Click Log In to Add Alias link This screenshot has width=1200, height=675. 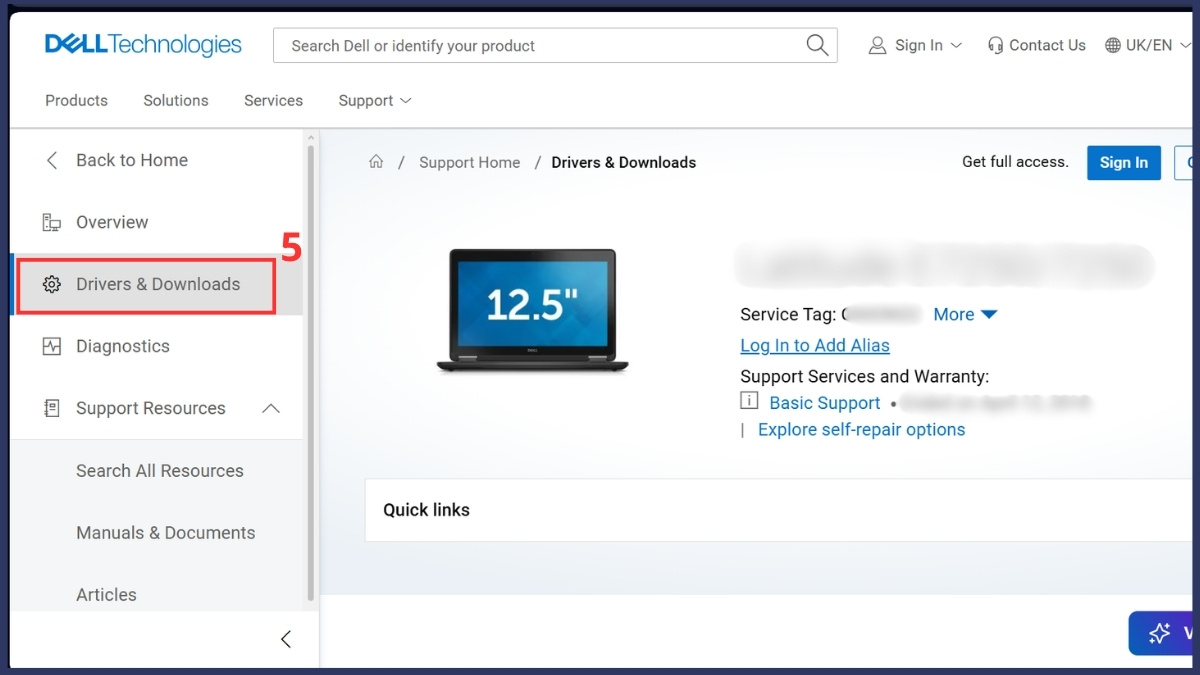[815, 345]
